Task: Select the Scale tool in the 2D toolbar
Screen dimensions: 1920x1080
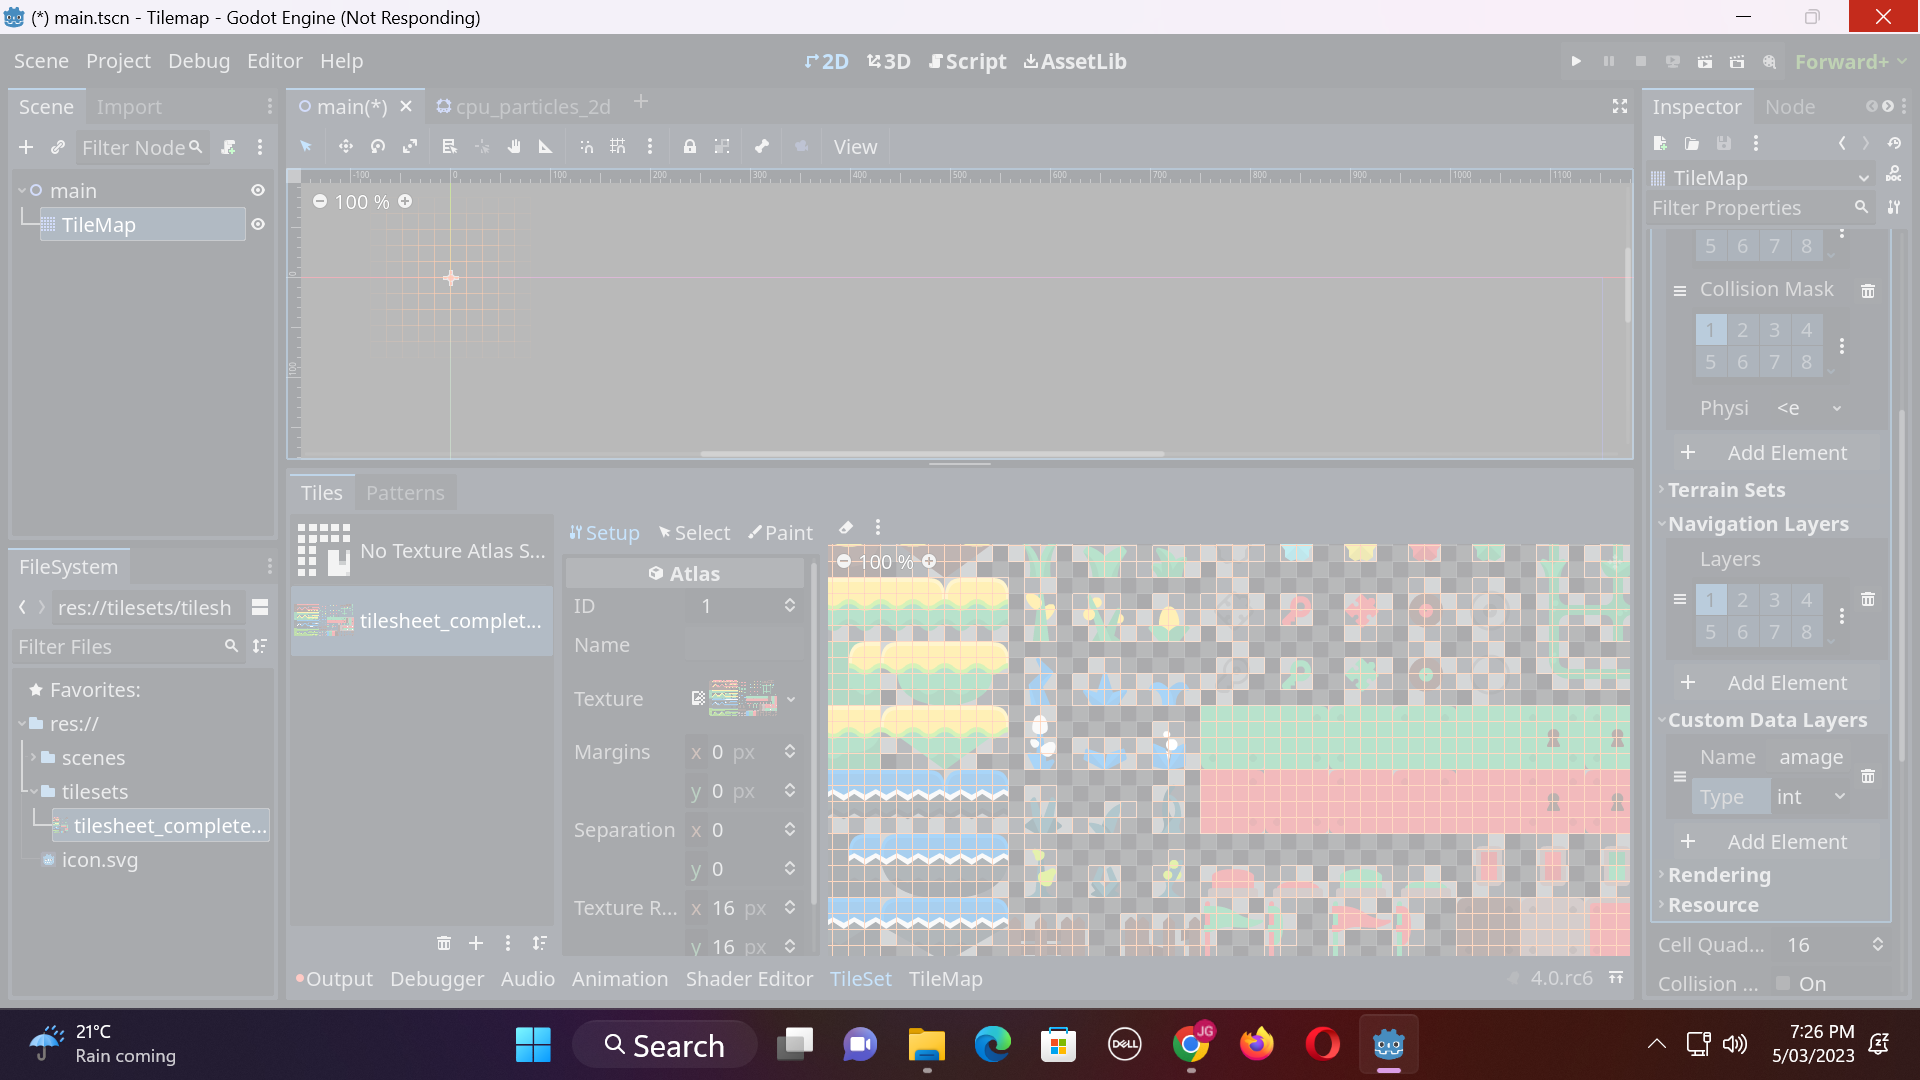Action: [410, 146]
